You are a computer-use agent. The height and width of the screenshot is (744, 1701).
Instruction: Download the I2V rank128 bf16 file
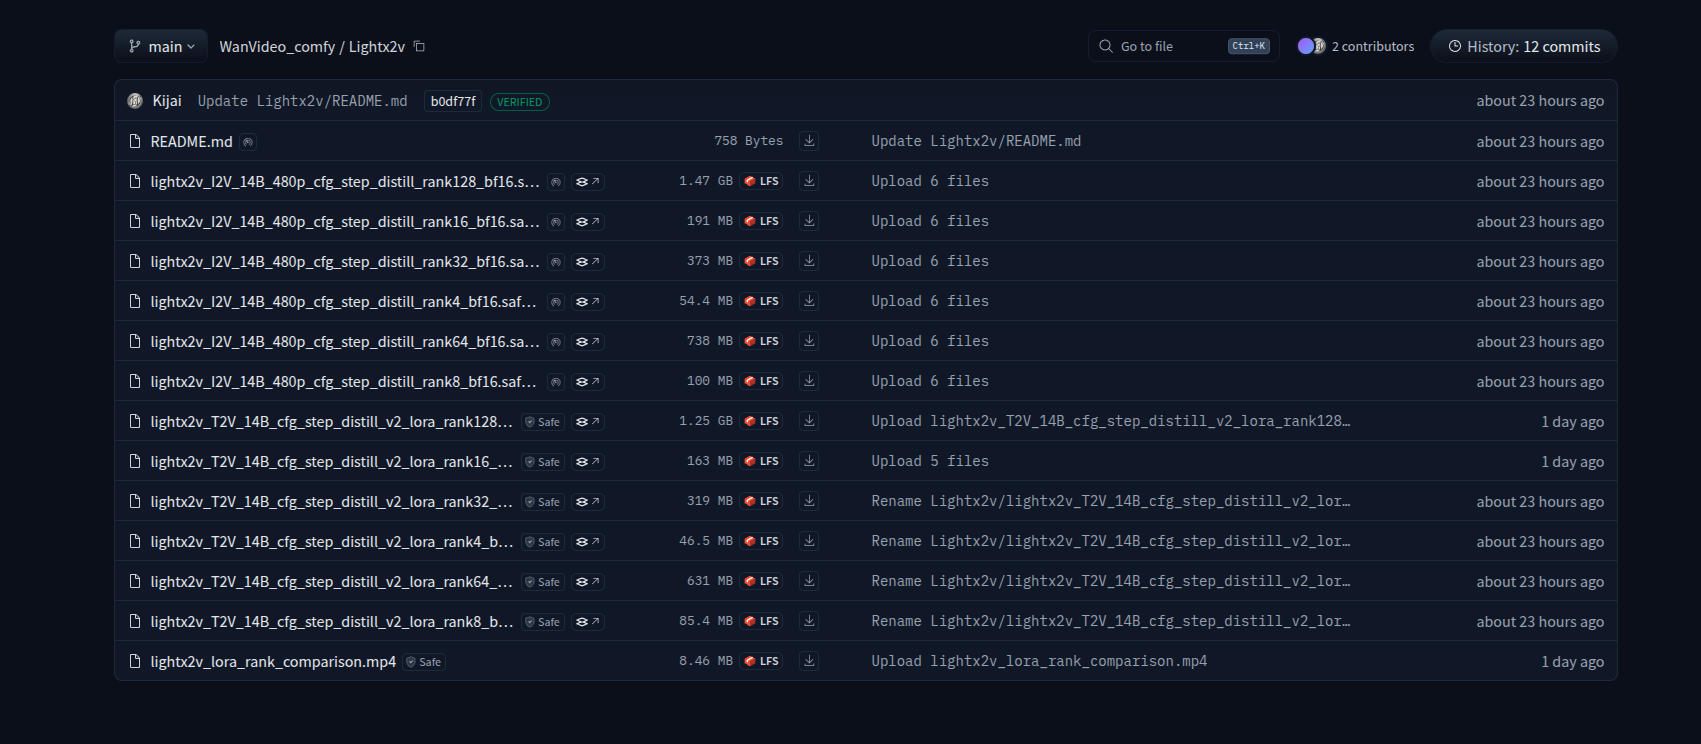(x=809, y=181)
